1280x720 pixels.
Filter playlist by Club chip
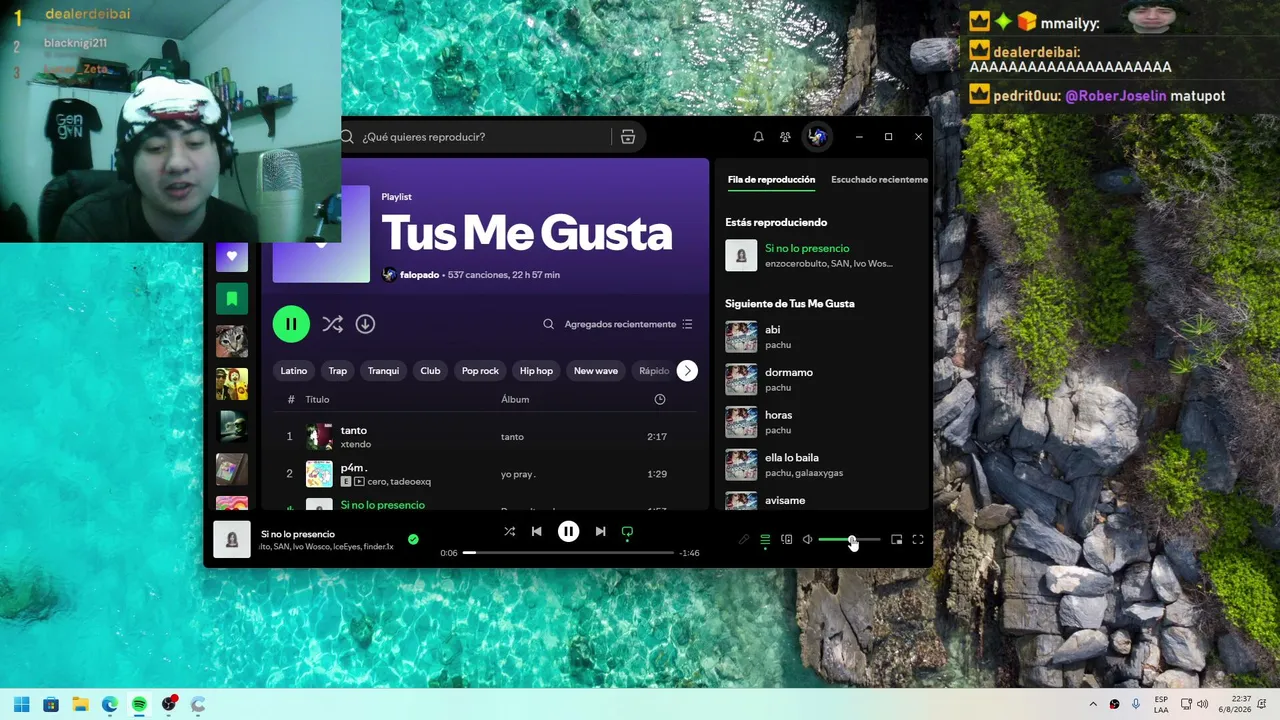tap(430, 371)
